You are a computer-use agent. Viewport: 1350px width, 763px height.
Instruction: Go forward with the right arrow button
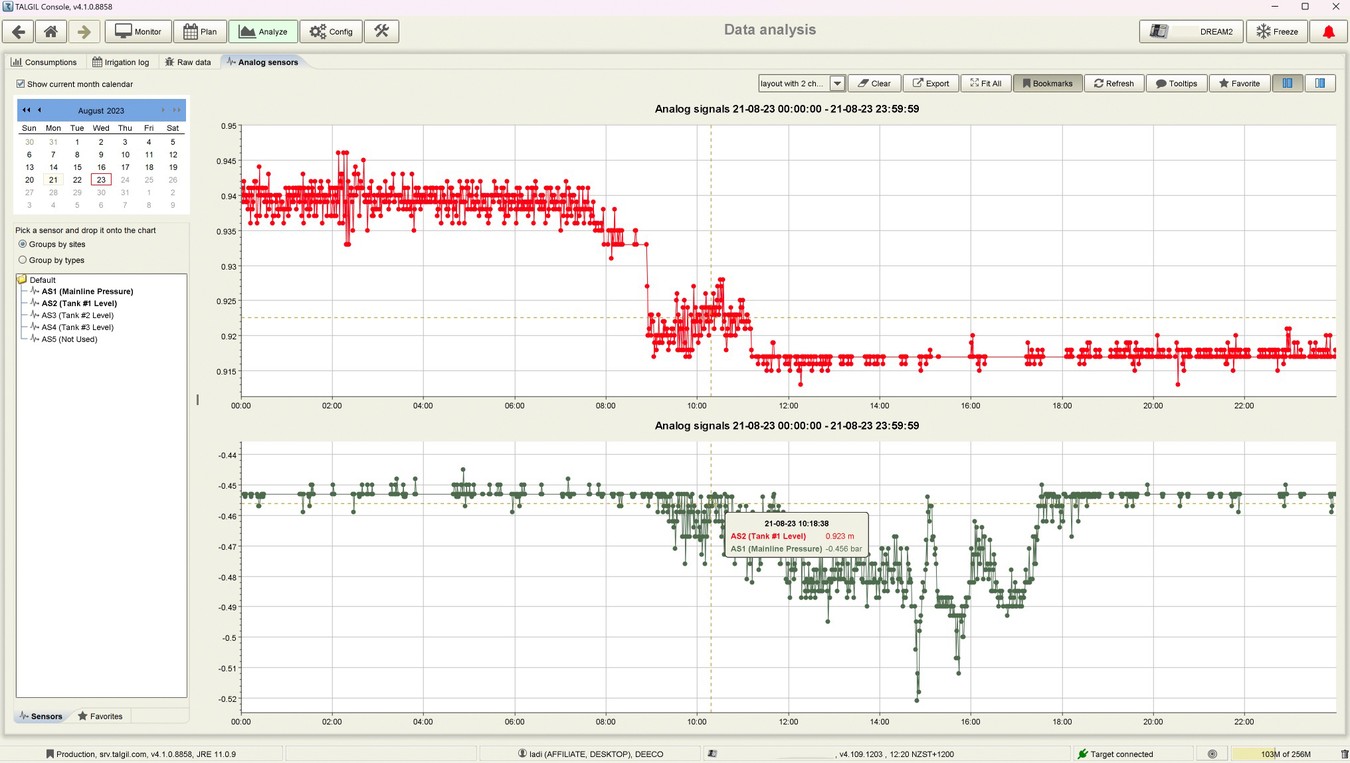pos(84,31)
